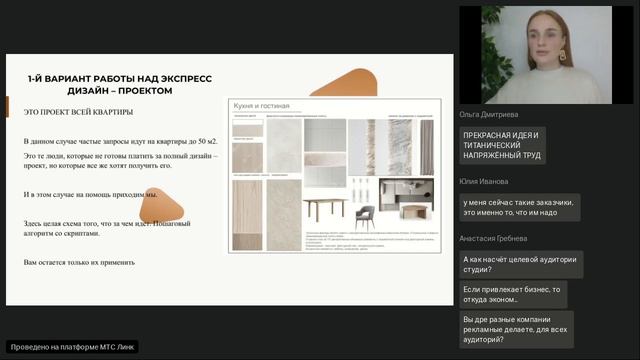Image resolution: width=640 pixels, height=360 pixels.
Task: Click the grey chair image in moodboard
Action: pyautogui.click(x=364, y=217)
